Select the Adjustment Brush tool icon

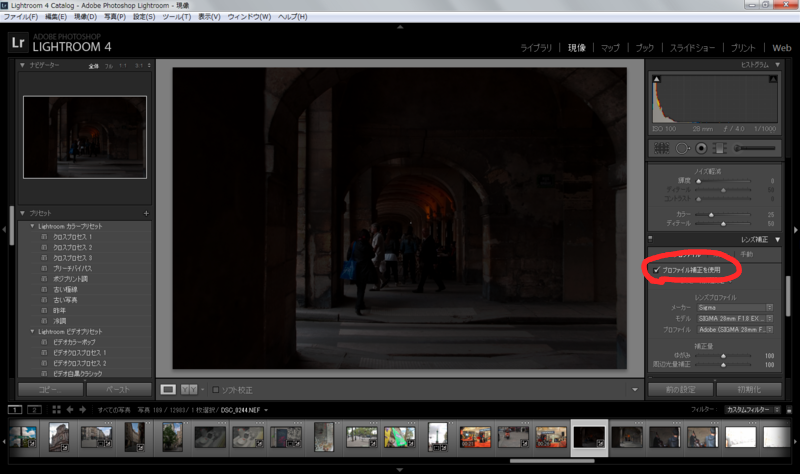coord(755,148)
